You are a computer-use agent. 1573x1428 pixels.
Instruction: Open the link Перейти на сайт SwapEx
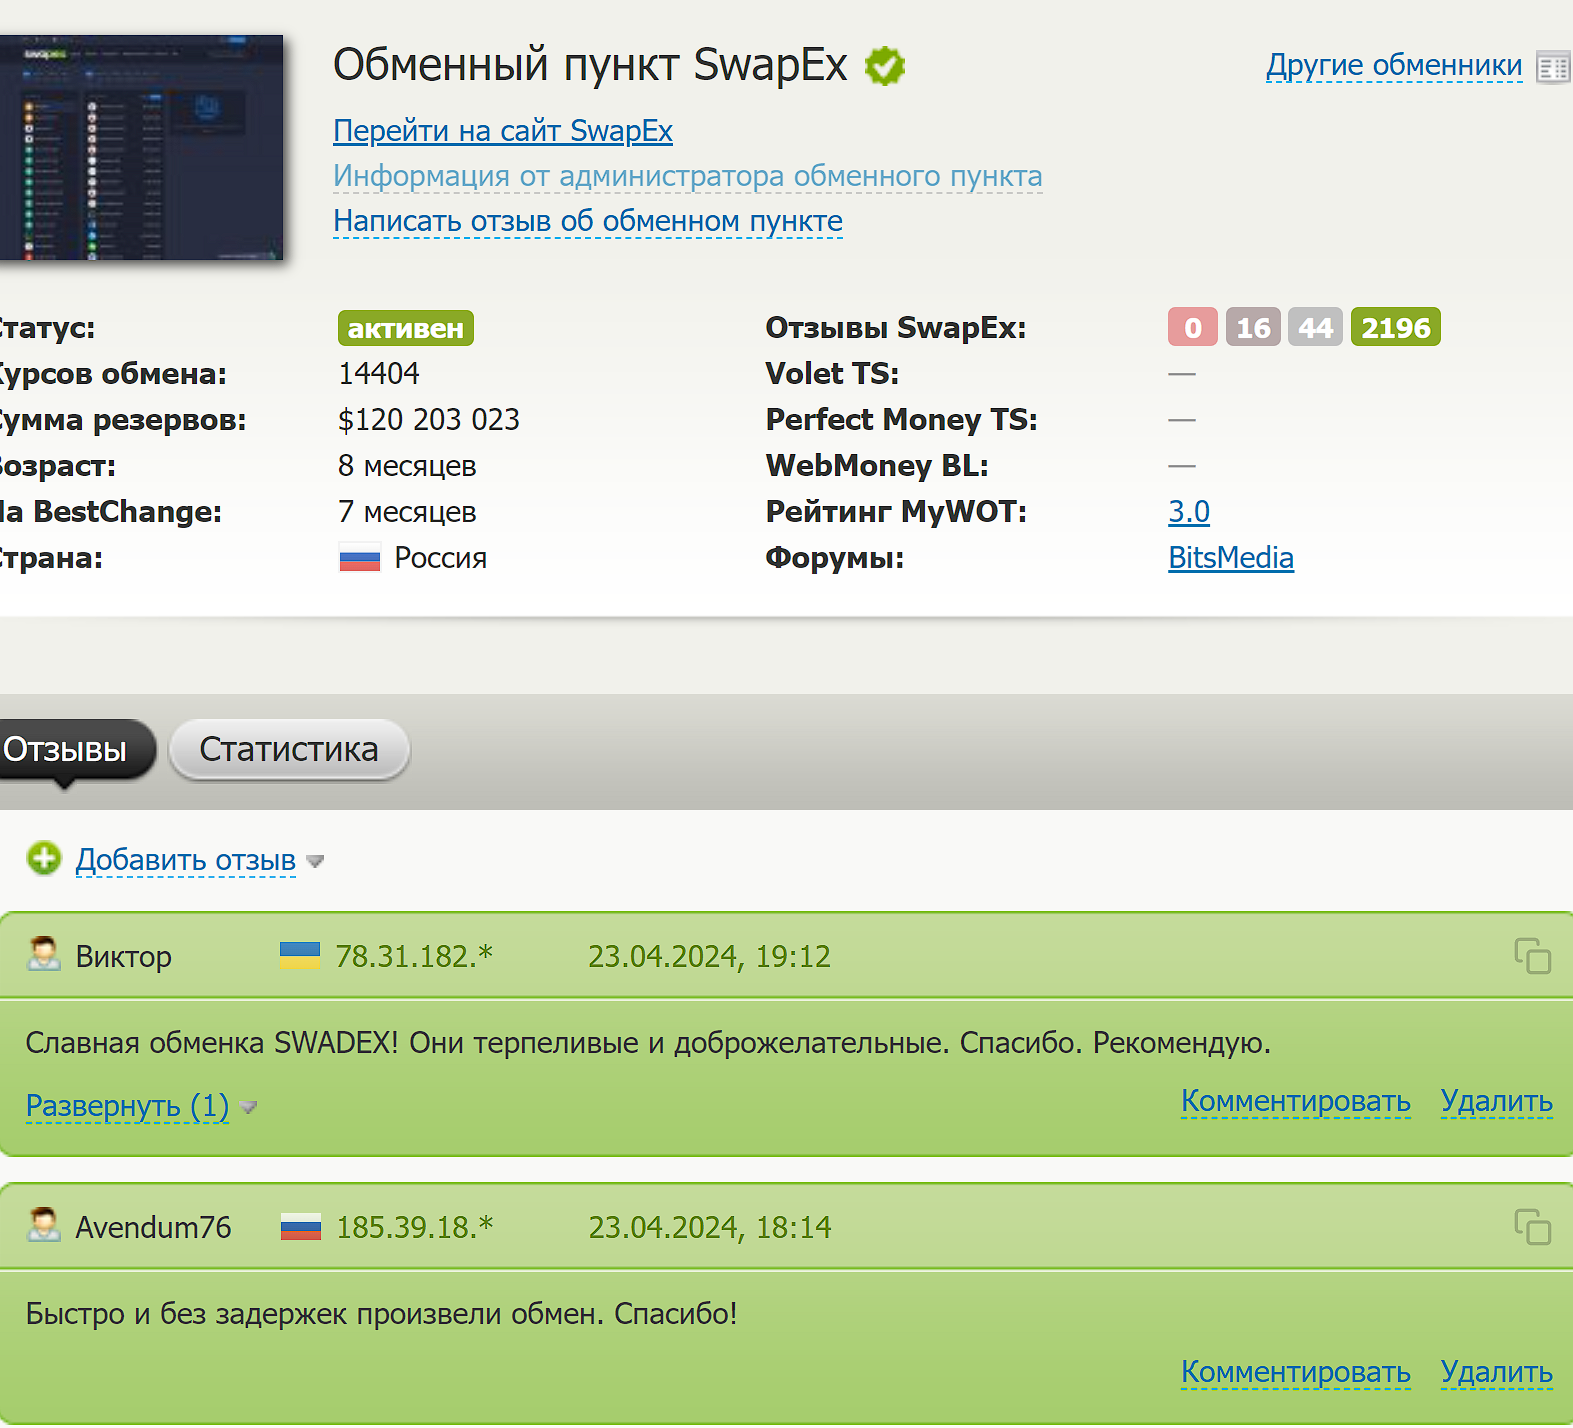[503, 131]
